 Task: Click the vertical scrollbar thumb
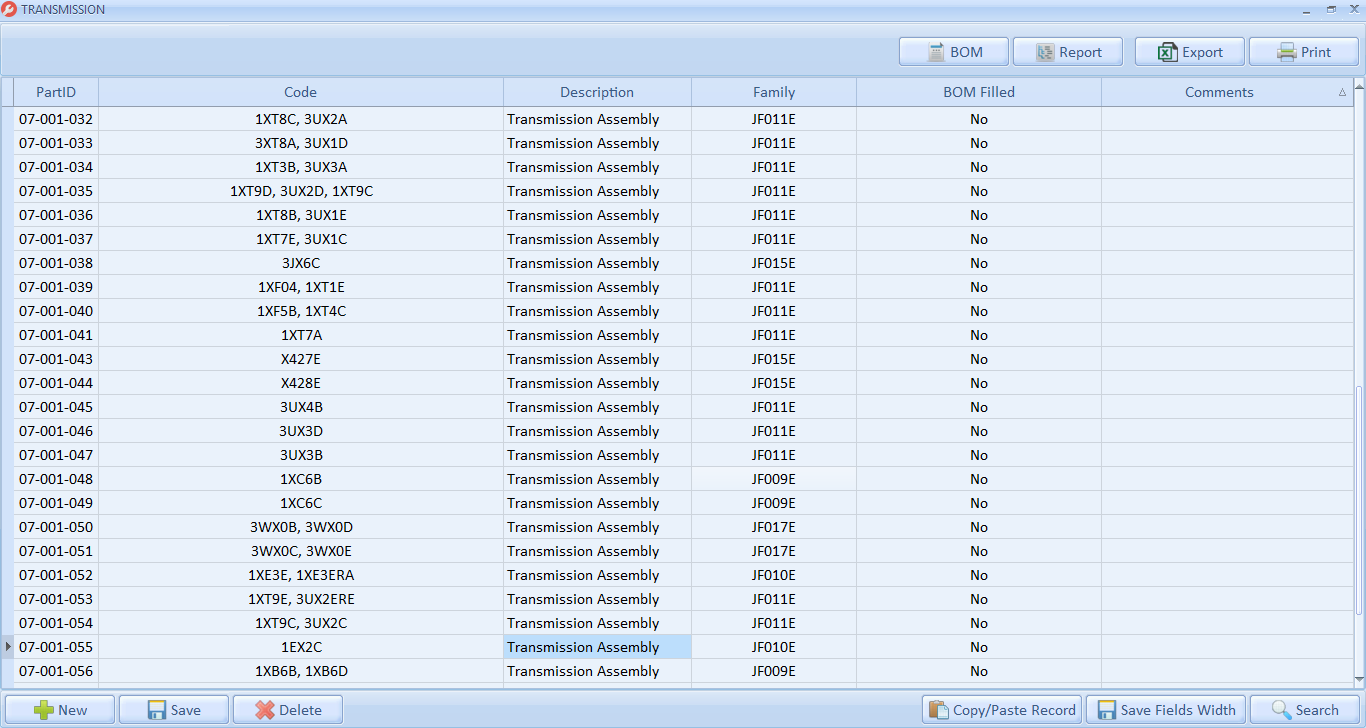coord(1359,500)
